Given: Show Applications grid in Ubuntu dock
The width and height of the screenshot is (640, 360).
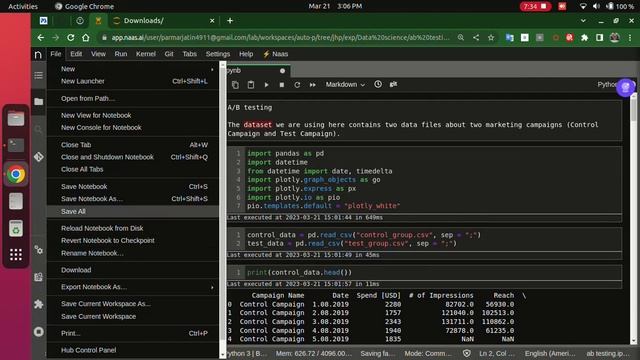Looking at the screenshot, I should point(16,255).
